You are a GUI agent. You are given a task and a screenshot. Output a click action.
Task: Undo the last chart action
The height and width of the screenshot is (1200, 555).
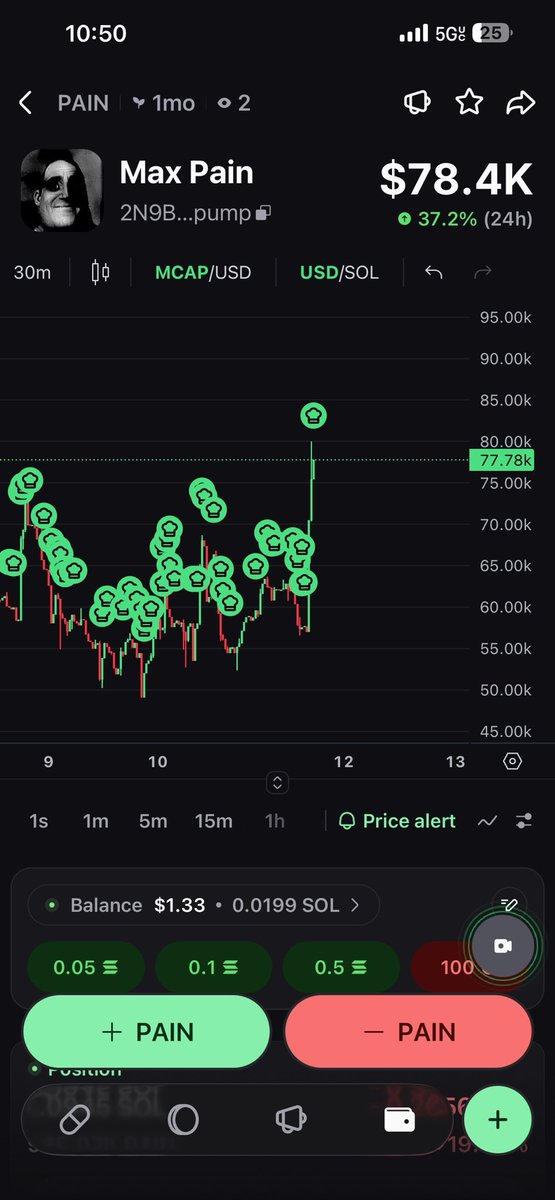(433, 272)
